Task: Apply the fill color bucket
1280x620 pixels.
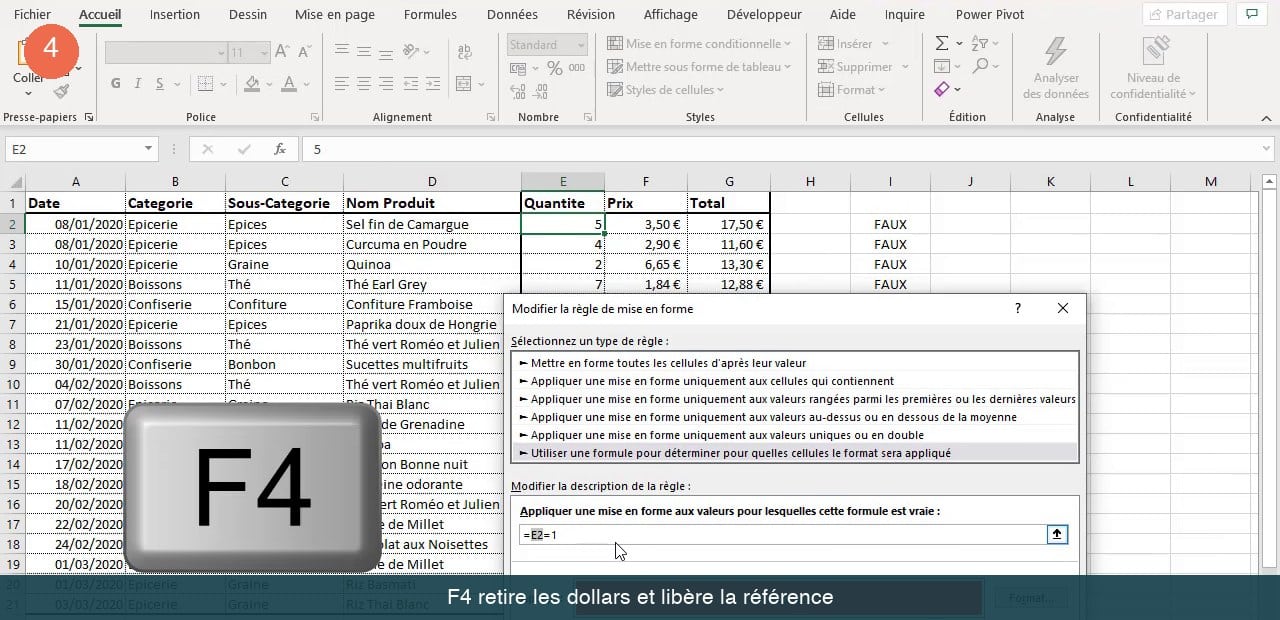Action: click(252, 84)
